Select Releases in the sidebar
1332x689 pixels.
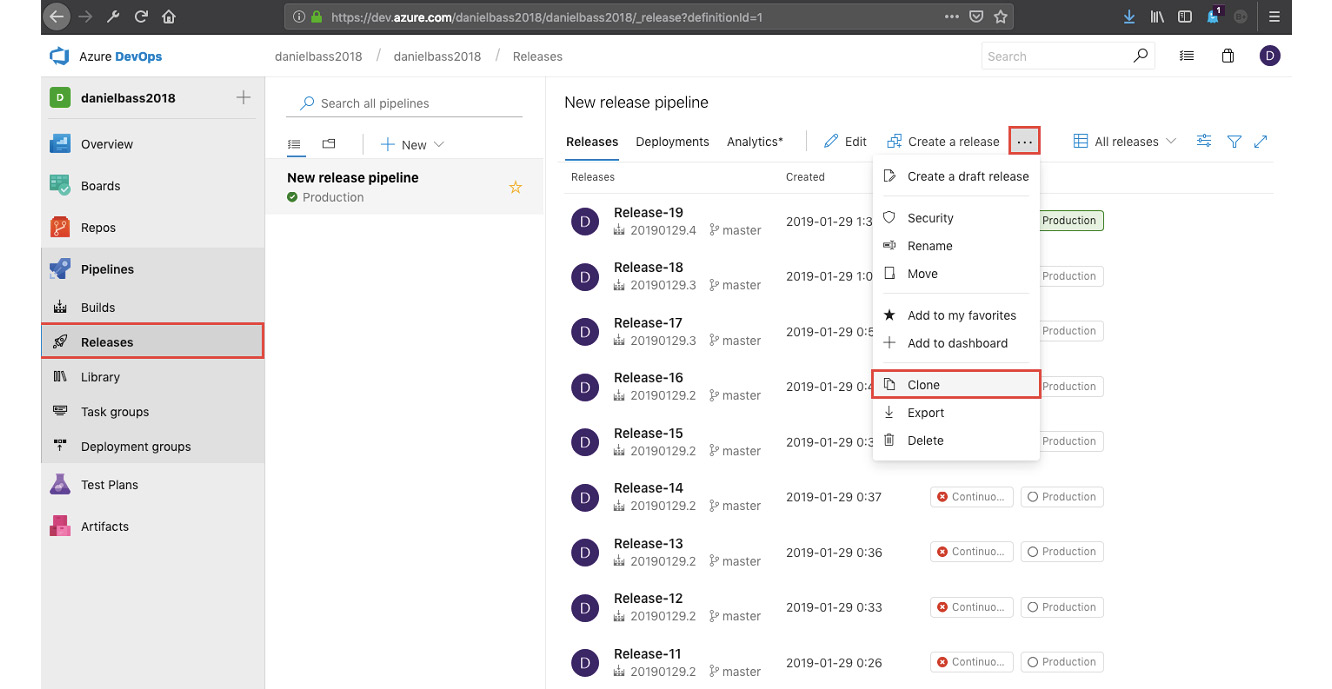pos(152,341)
